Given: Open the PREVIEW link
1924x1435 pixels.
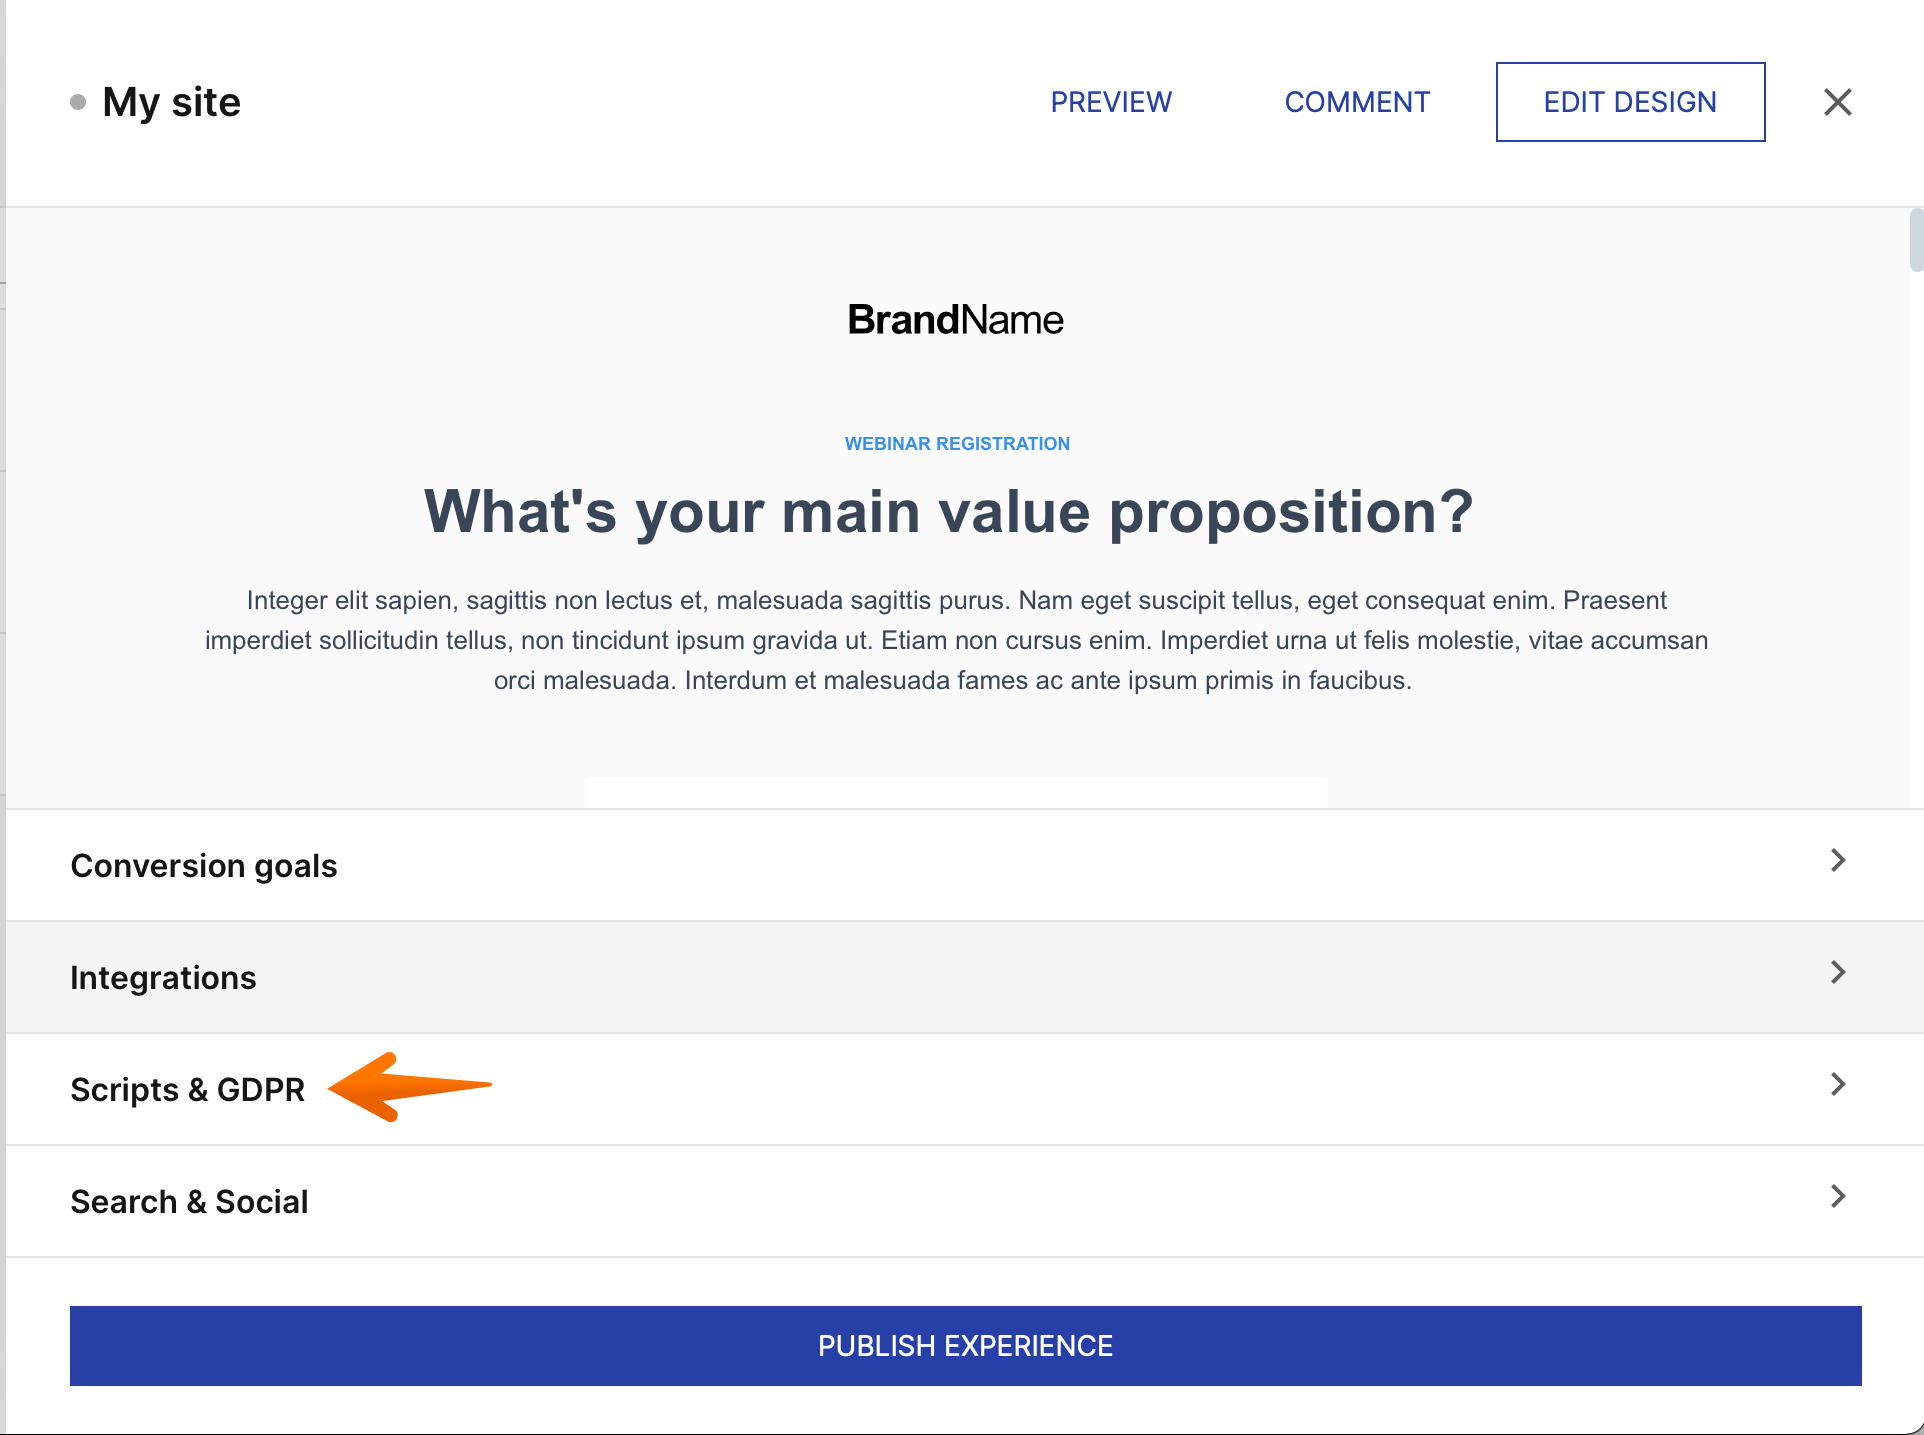Looking at the screenshot, I should click(1110, 102).
